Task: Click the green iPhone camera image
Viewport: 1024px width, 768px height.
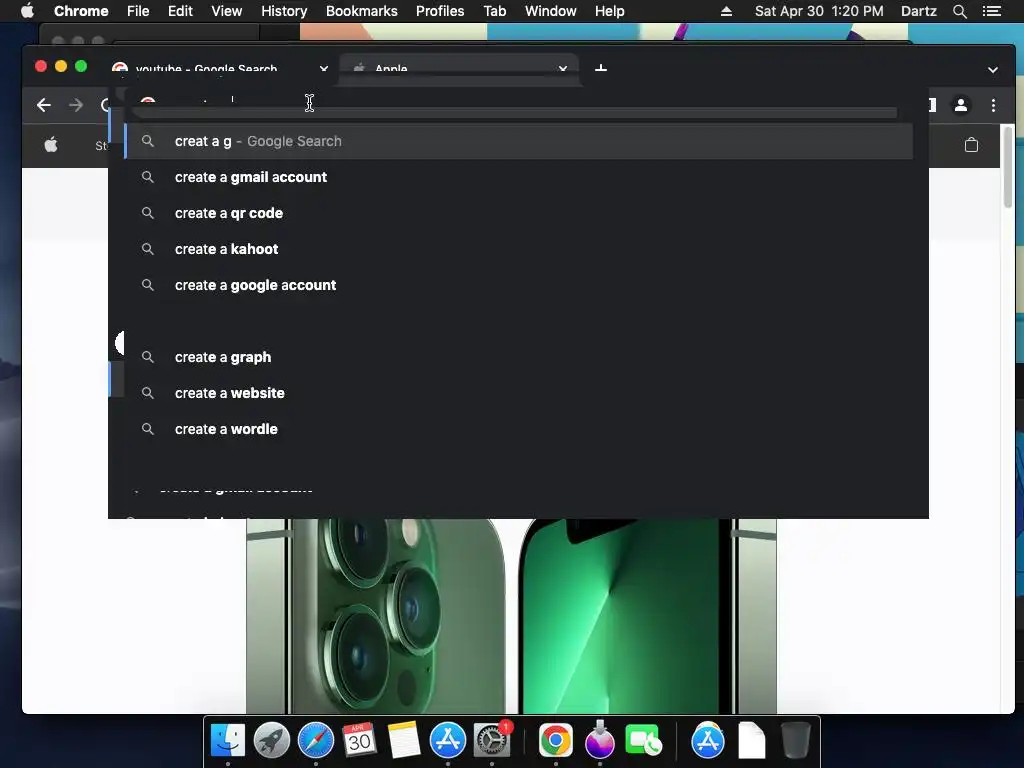Action: [x=376, y=616]
